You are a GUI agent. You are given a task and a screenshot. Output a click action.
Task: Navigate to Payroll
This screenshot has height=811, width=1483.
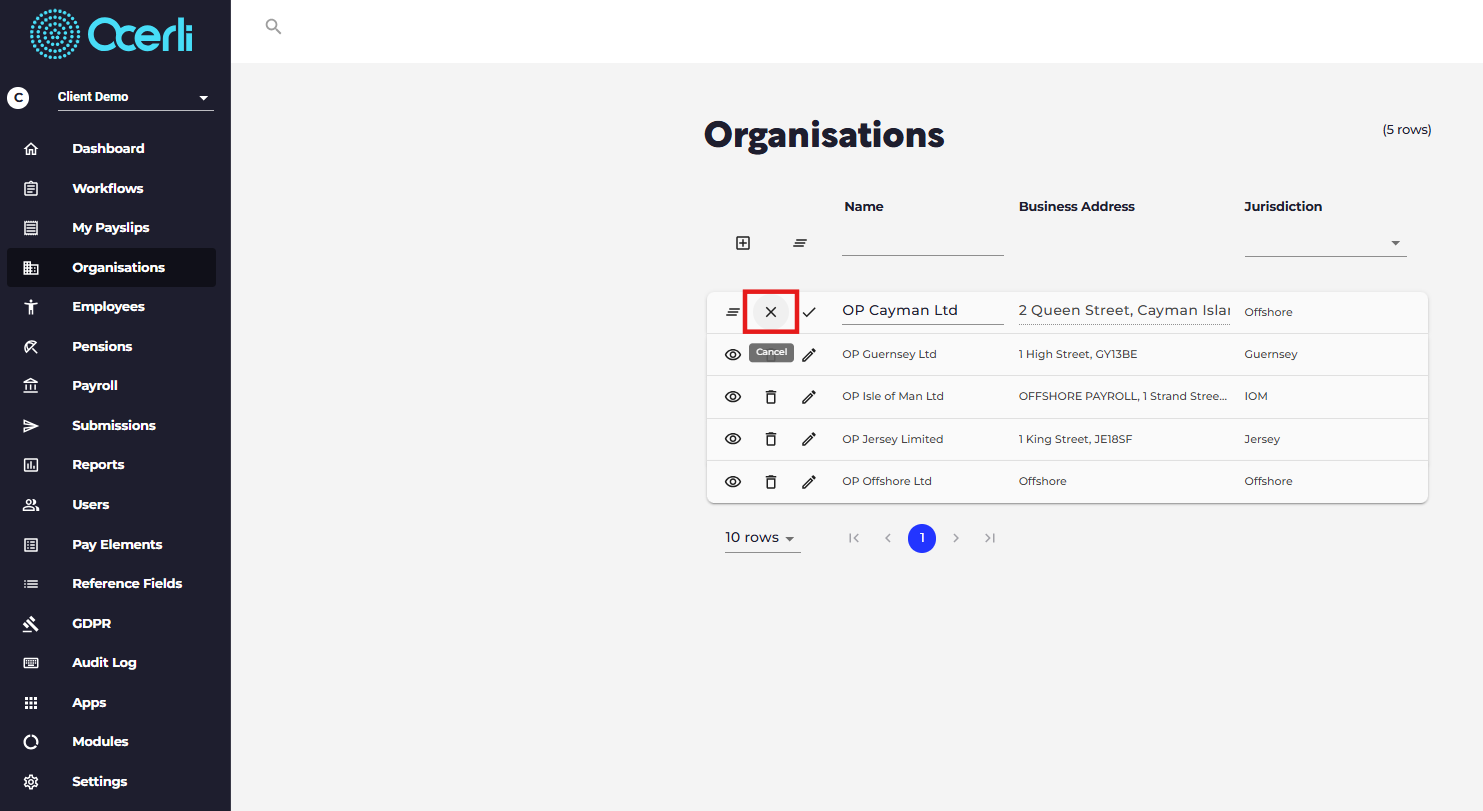tap(111, 386)
